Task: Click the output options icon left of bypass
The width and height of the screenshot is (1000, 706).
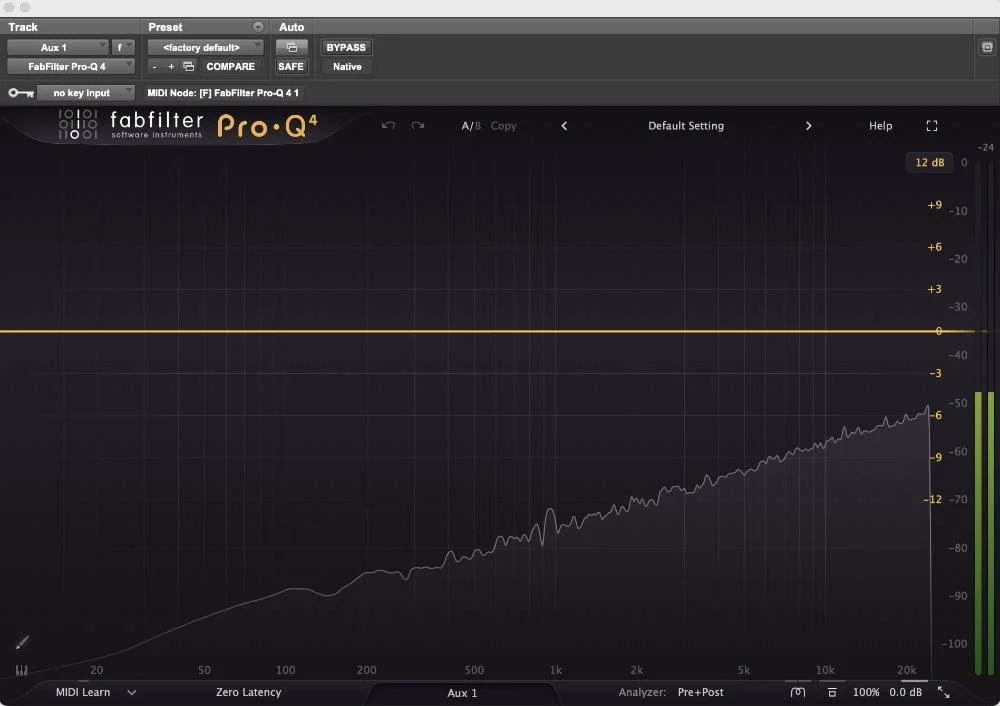Action: pos(798,692)
